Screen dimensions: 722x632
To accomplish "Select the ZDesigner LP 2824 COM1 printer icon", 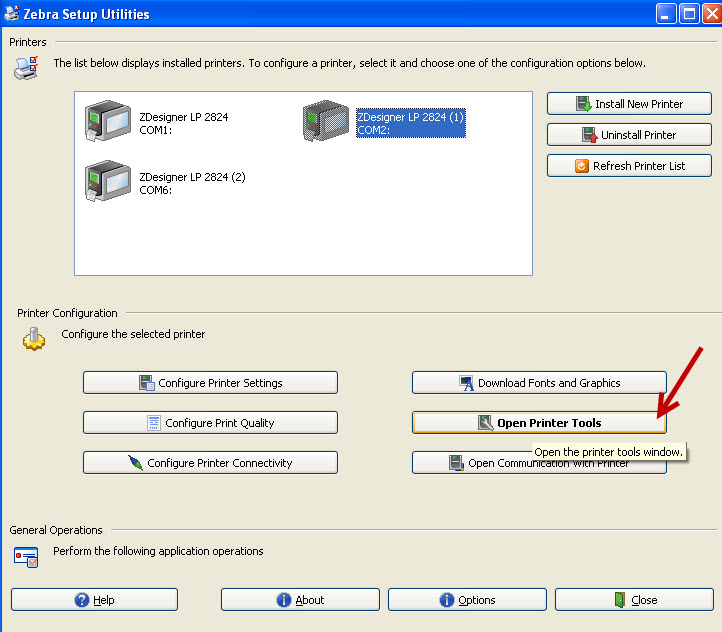I will [108, 123].
